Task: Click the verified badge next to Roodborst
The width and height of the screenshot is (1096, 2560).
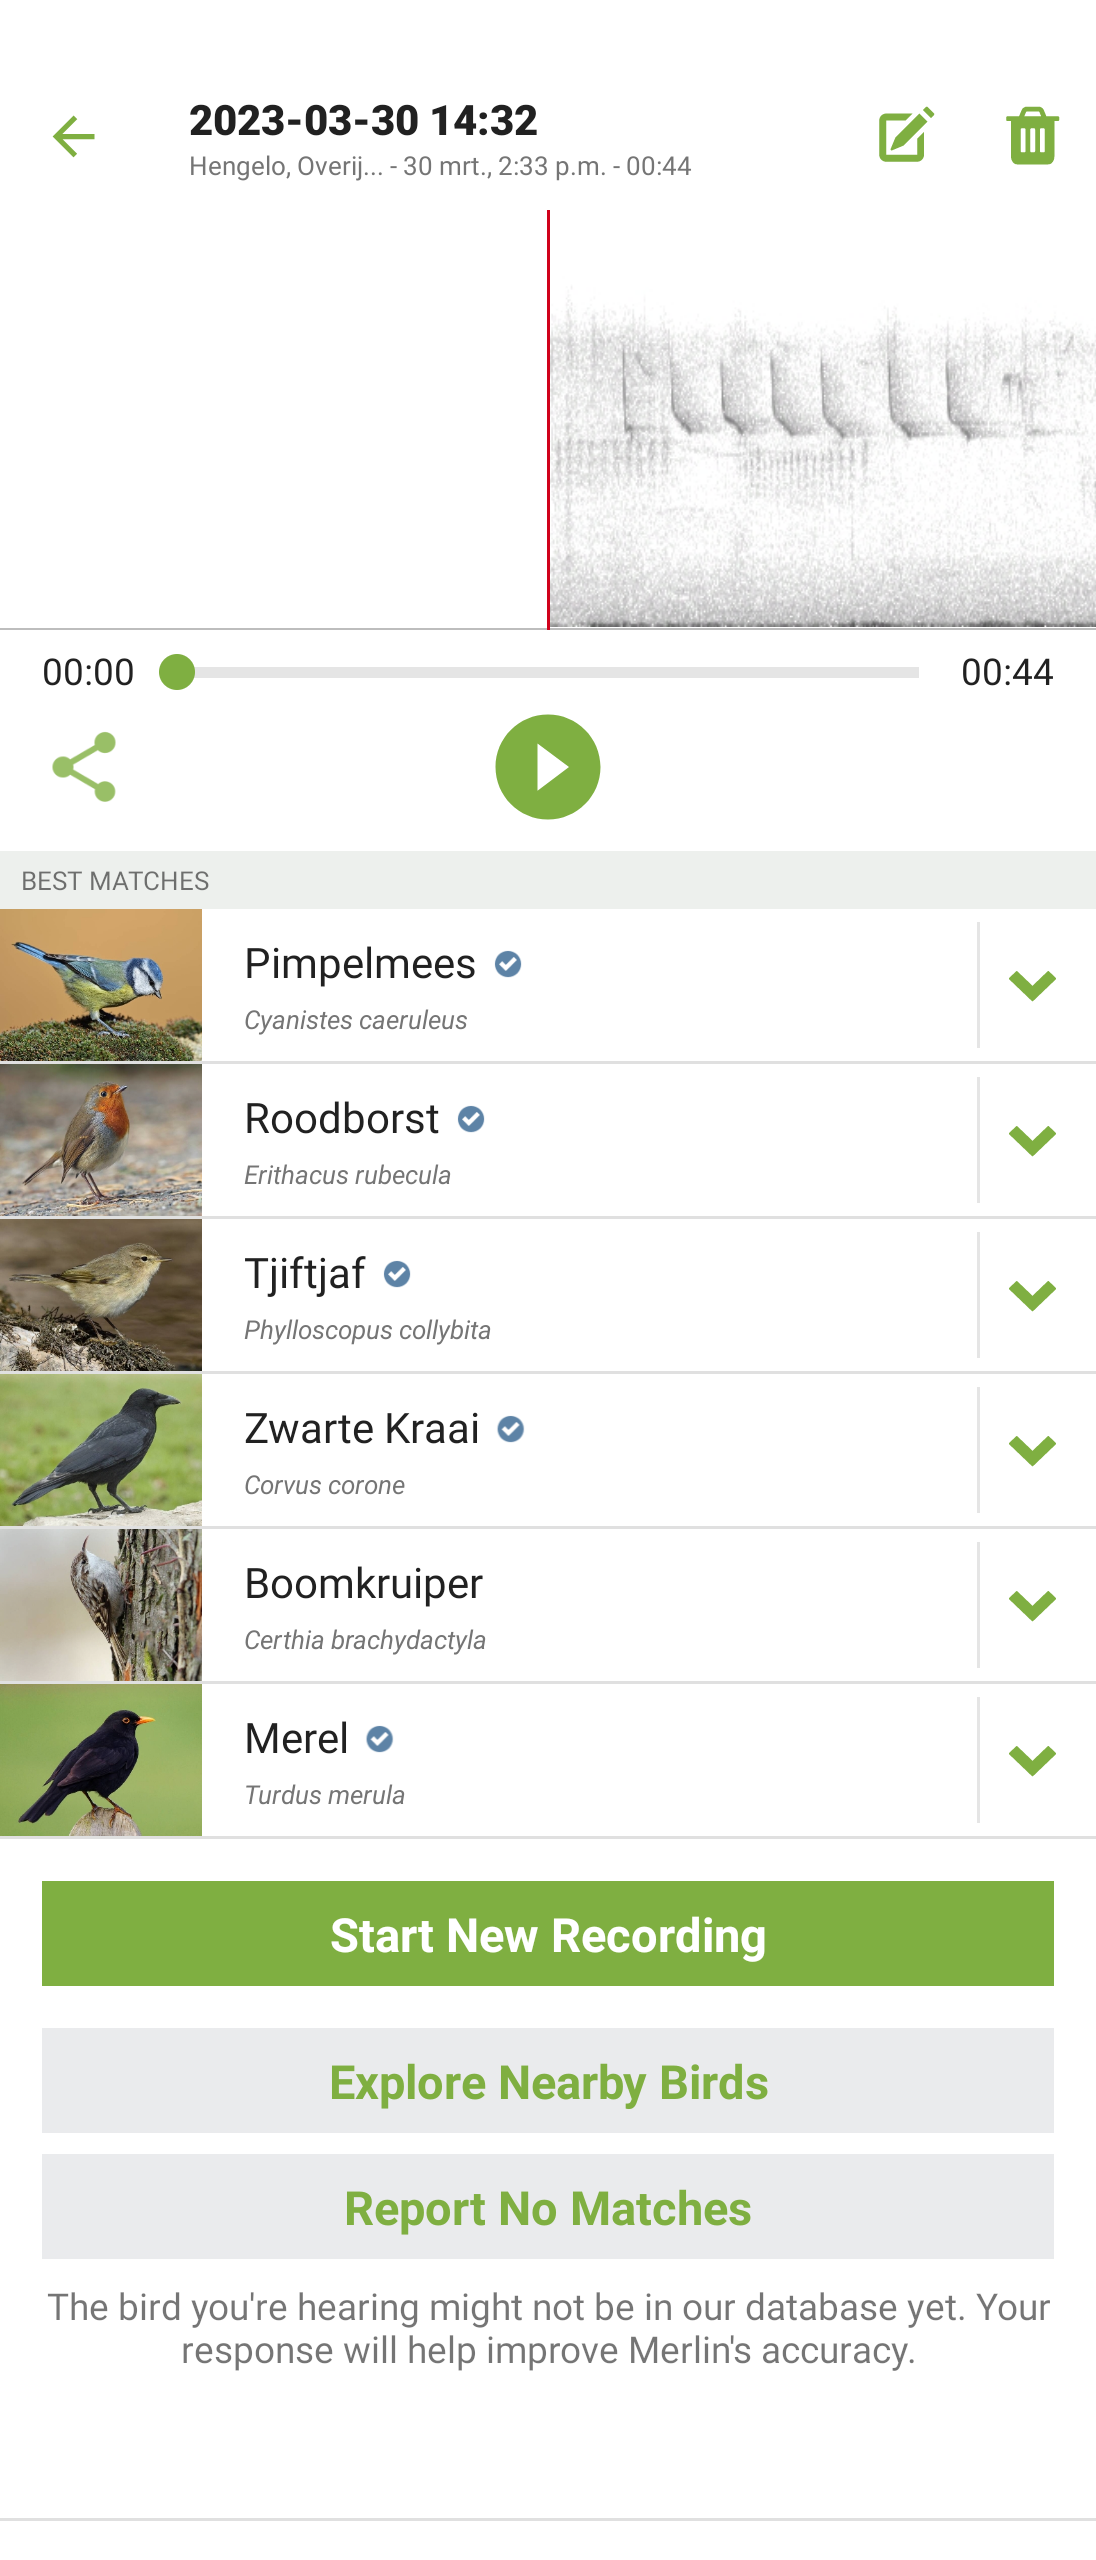Action: (x=471, y=1119)
